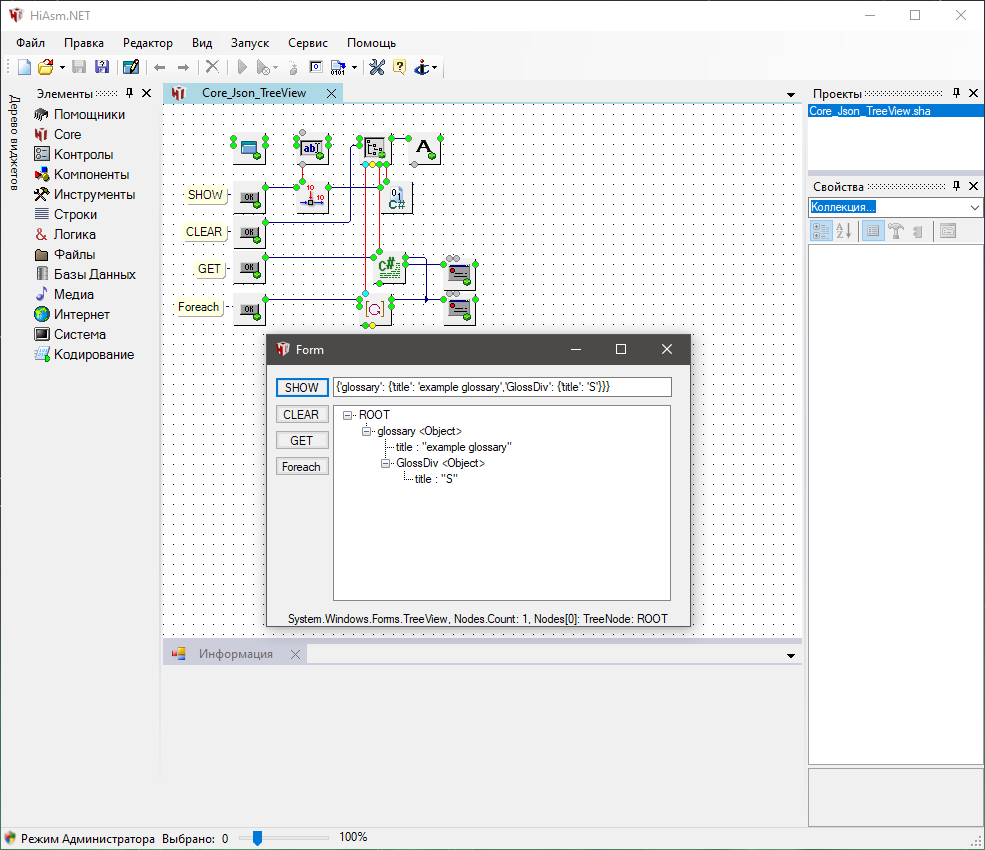This screenshot has height=850, width=985.
Task: Click the JSON text input field in the Form window
Action: click(x=501, y=387)
